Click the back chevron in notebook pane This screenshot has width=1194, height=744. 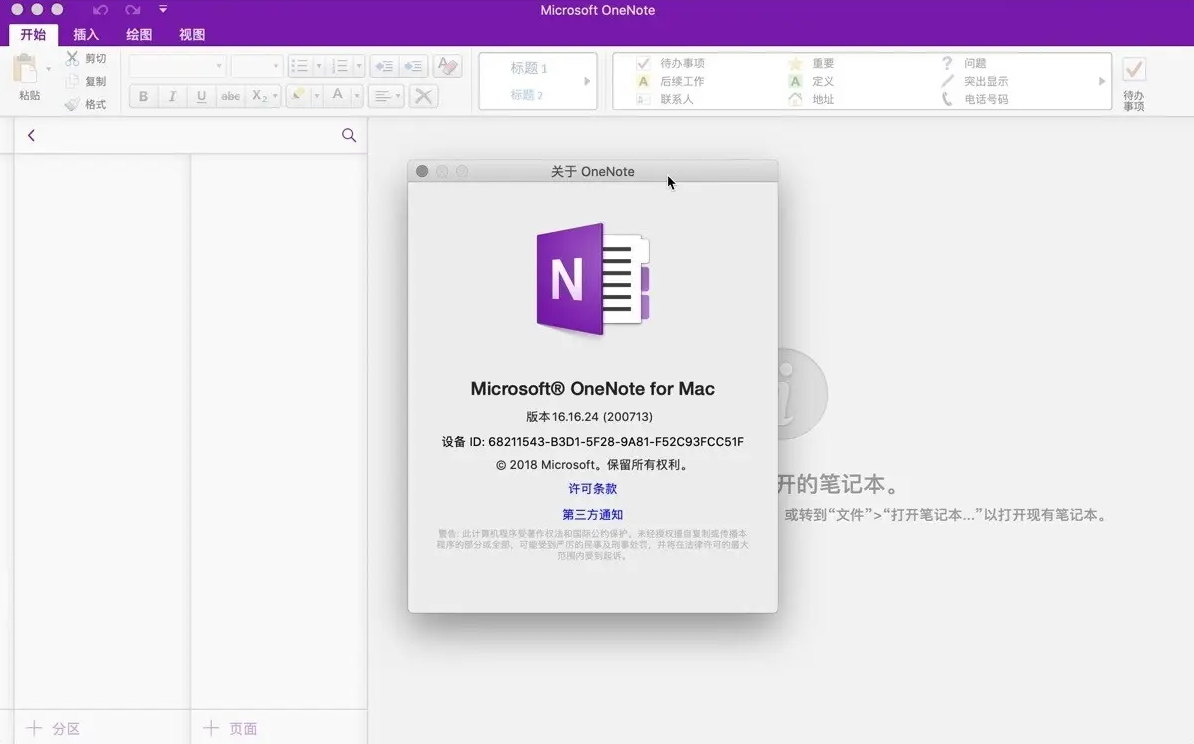pyautogui.click(x=31, y=135)
